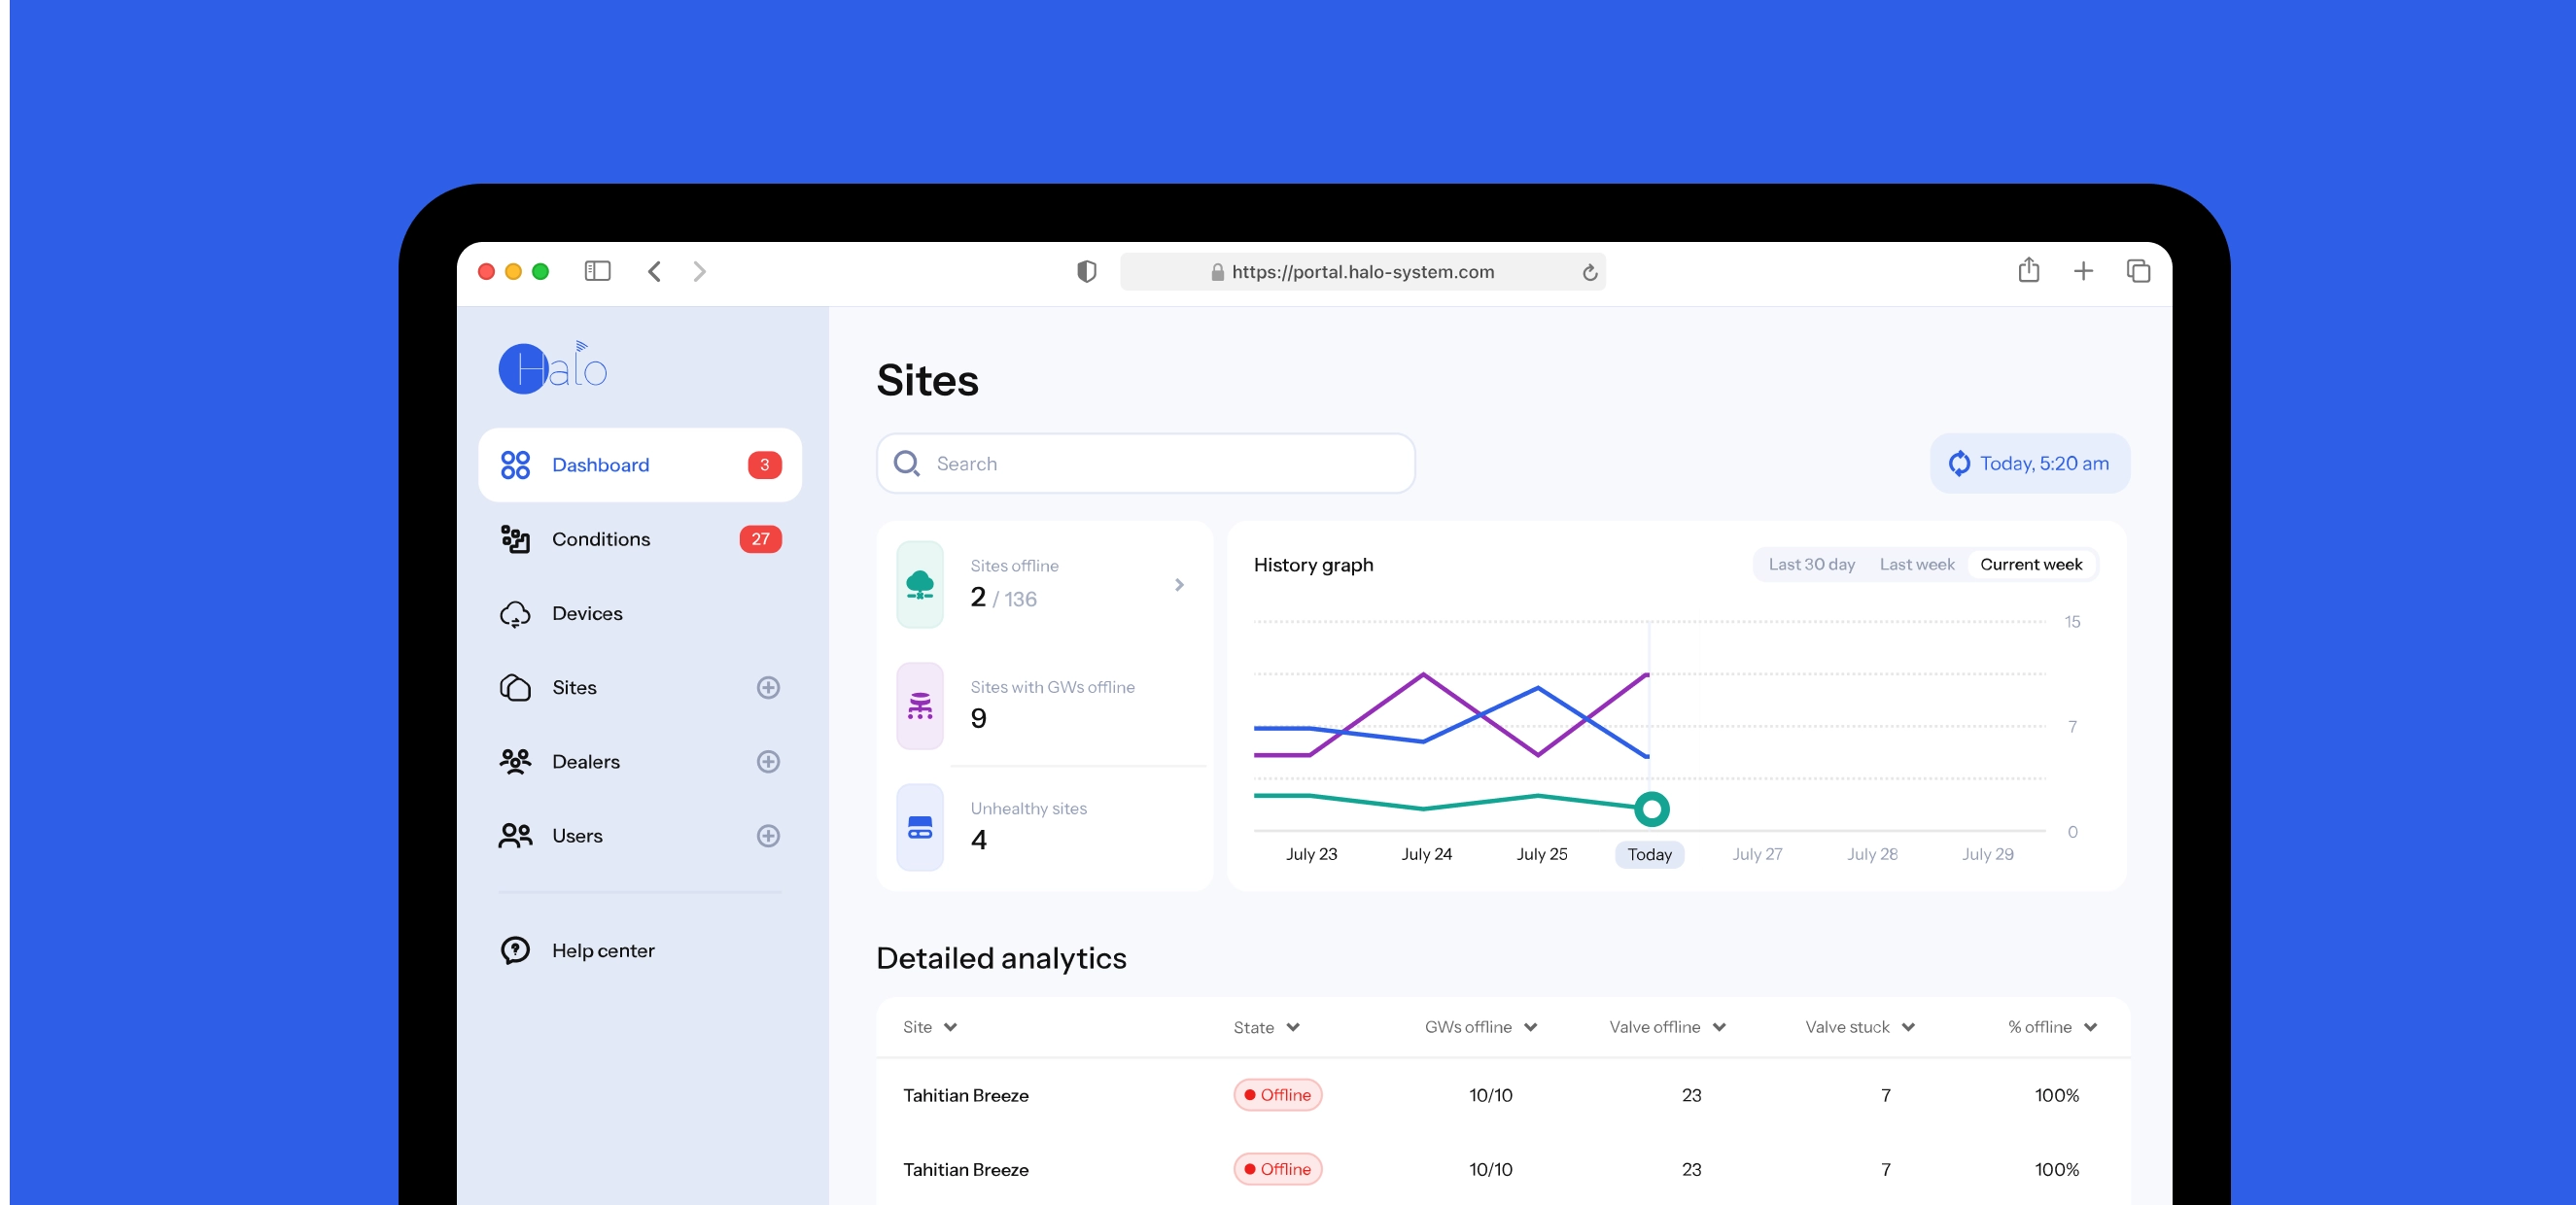The width and height of the screenshot is (2576, 1205).
Task: Open the Sites section icon
Action: 515,688
